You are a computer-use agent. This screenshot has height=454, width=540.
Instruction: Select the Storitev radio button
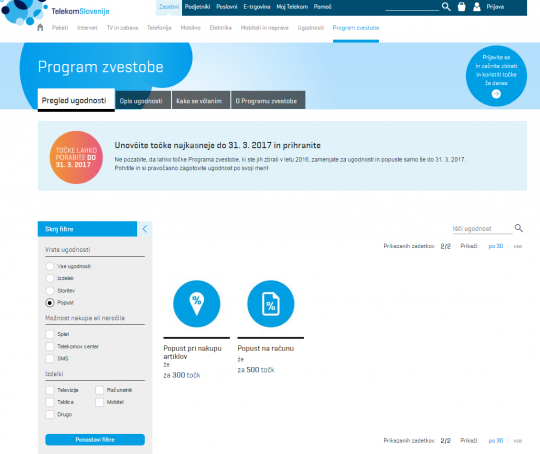click(x=50, y=290)
